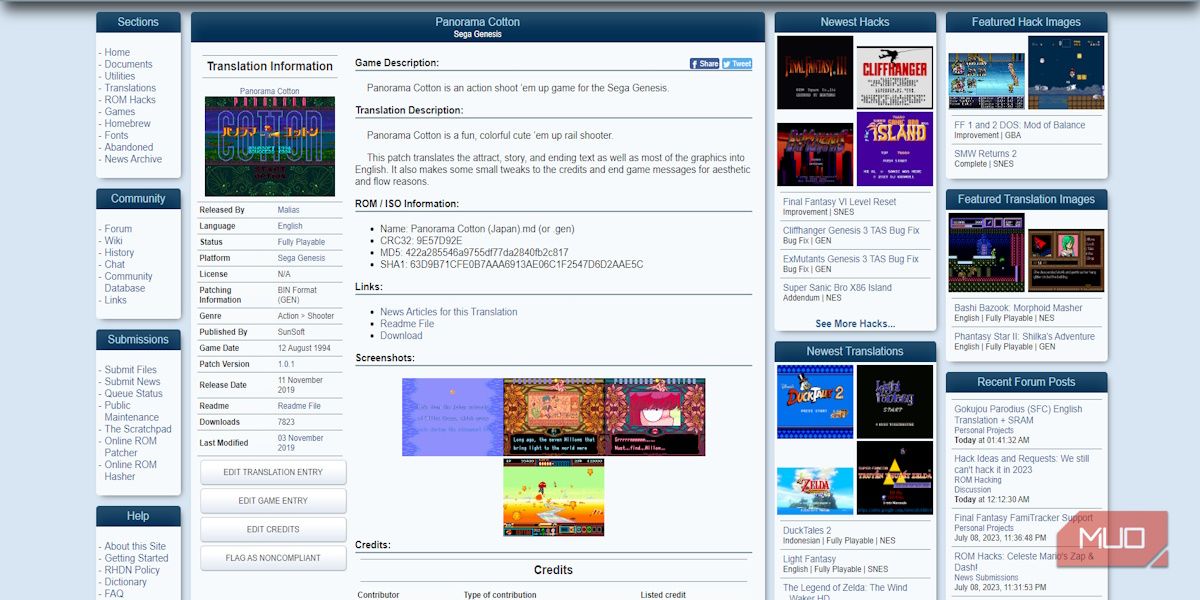
Task: Click Sega Genesis platform link
Action: [x=301, y=258]
